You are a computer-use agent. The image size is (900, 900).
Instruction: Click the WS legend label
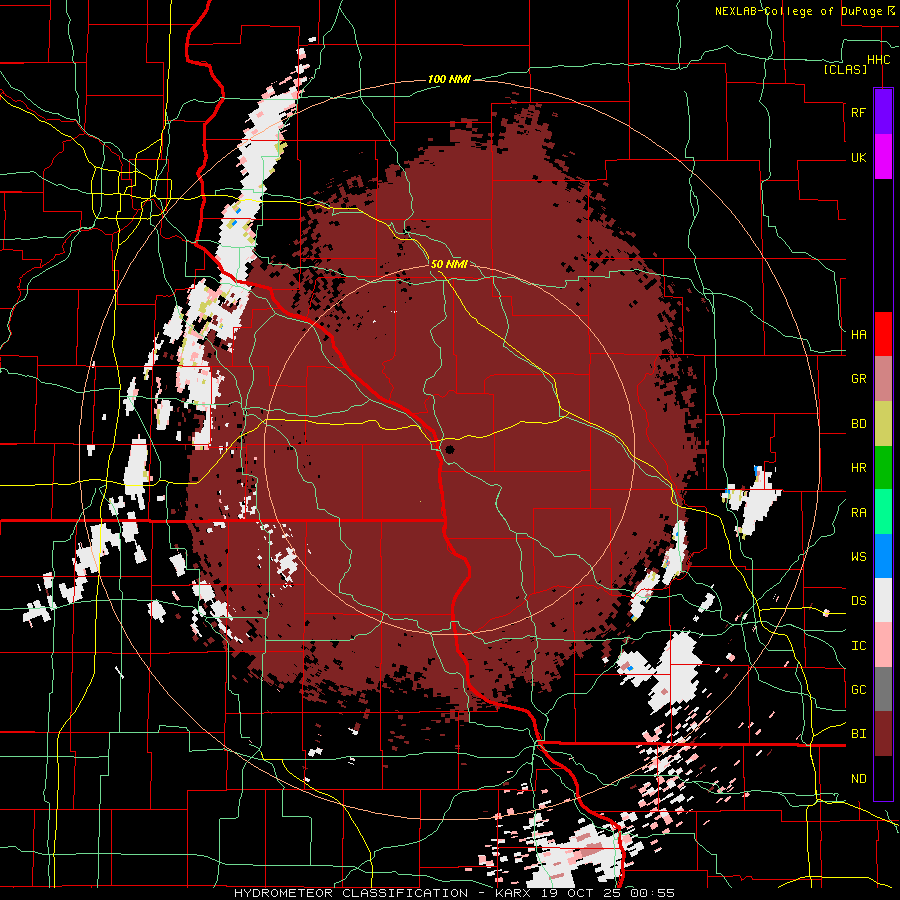point(858,557)
